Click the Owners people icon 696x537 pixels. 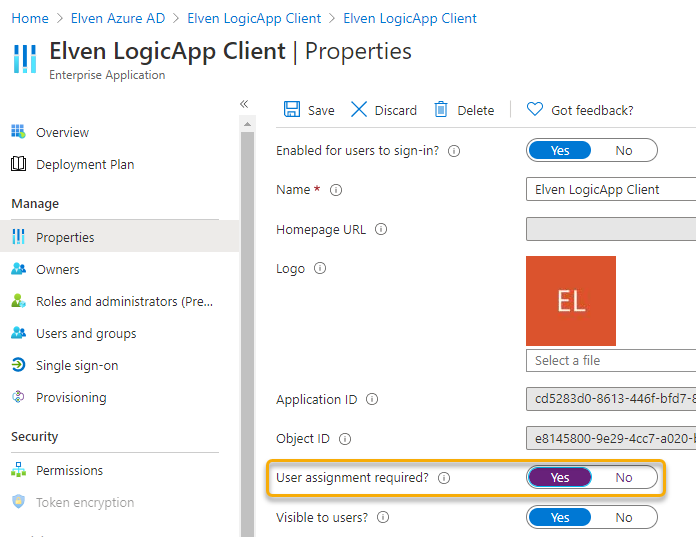pyautogui.click(x=18, y=269)
